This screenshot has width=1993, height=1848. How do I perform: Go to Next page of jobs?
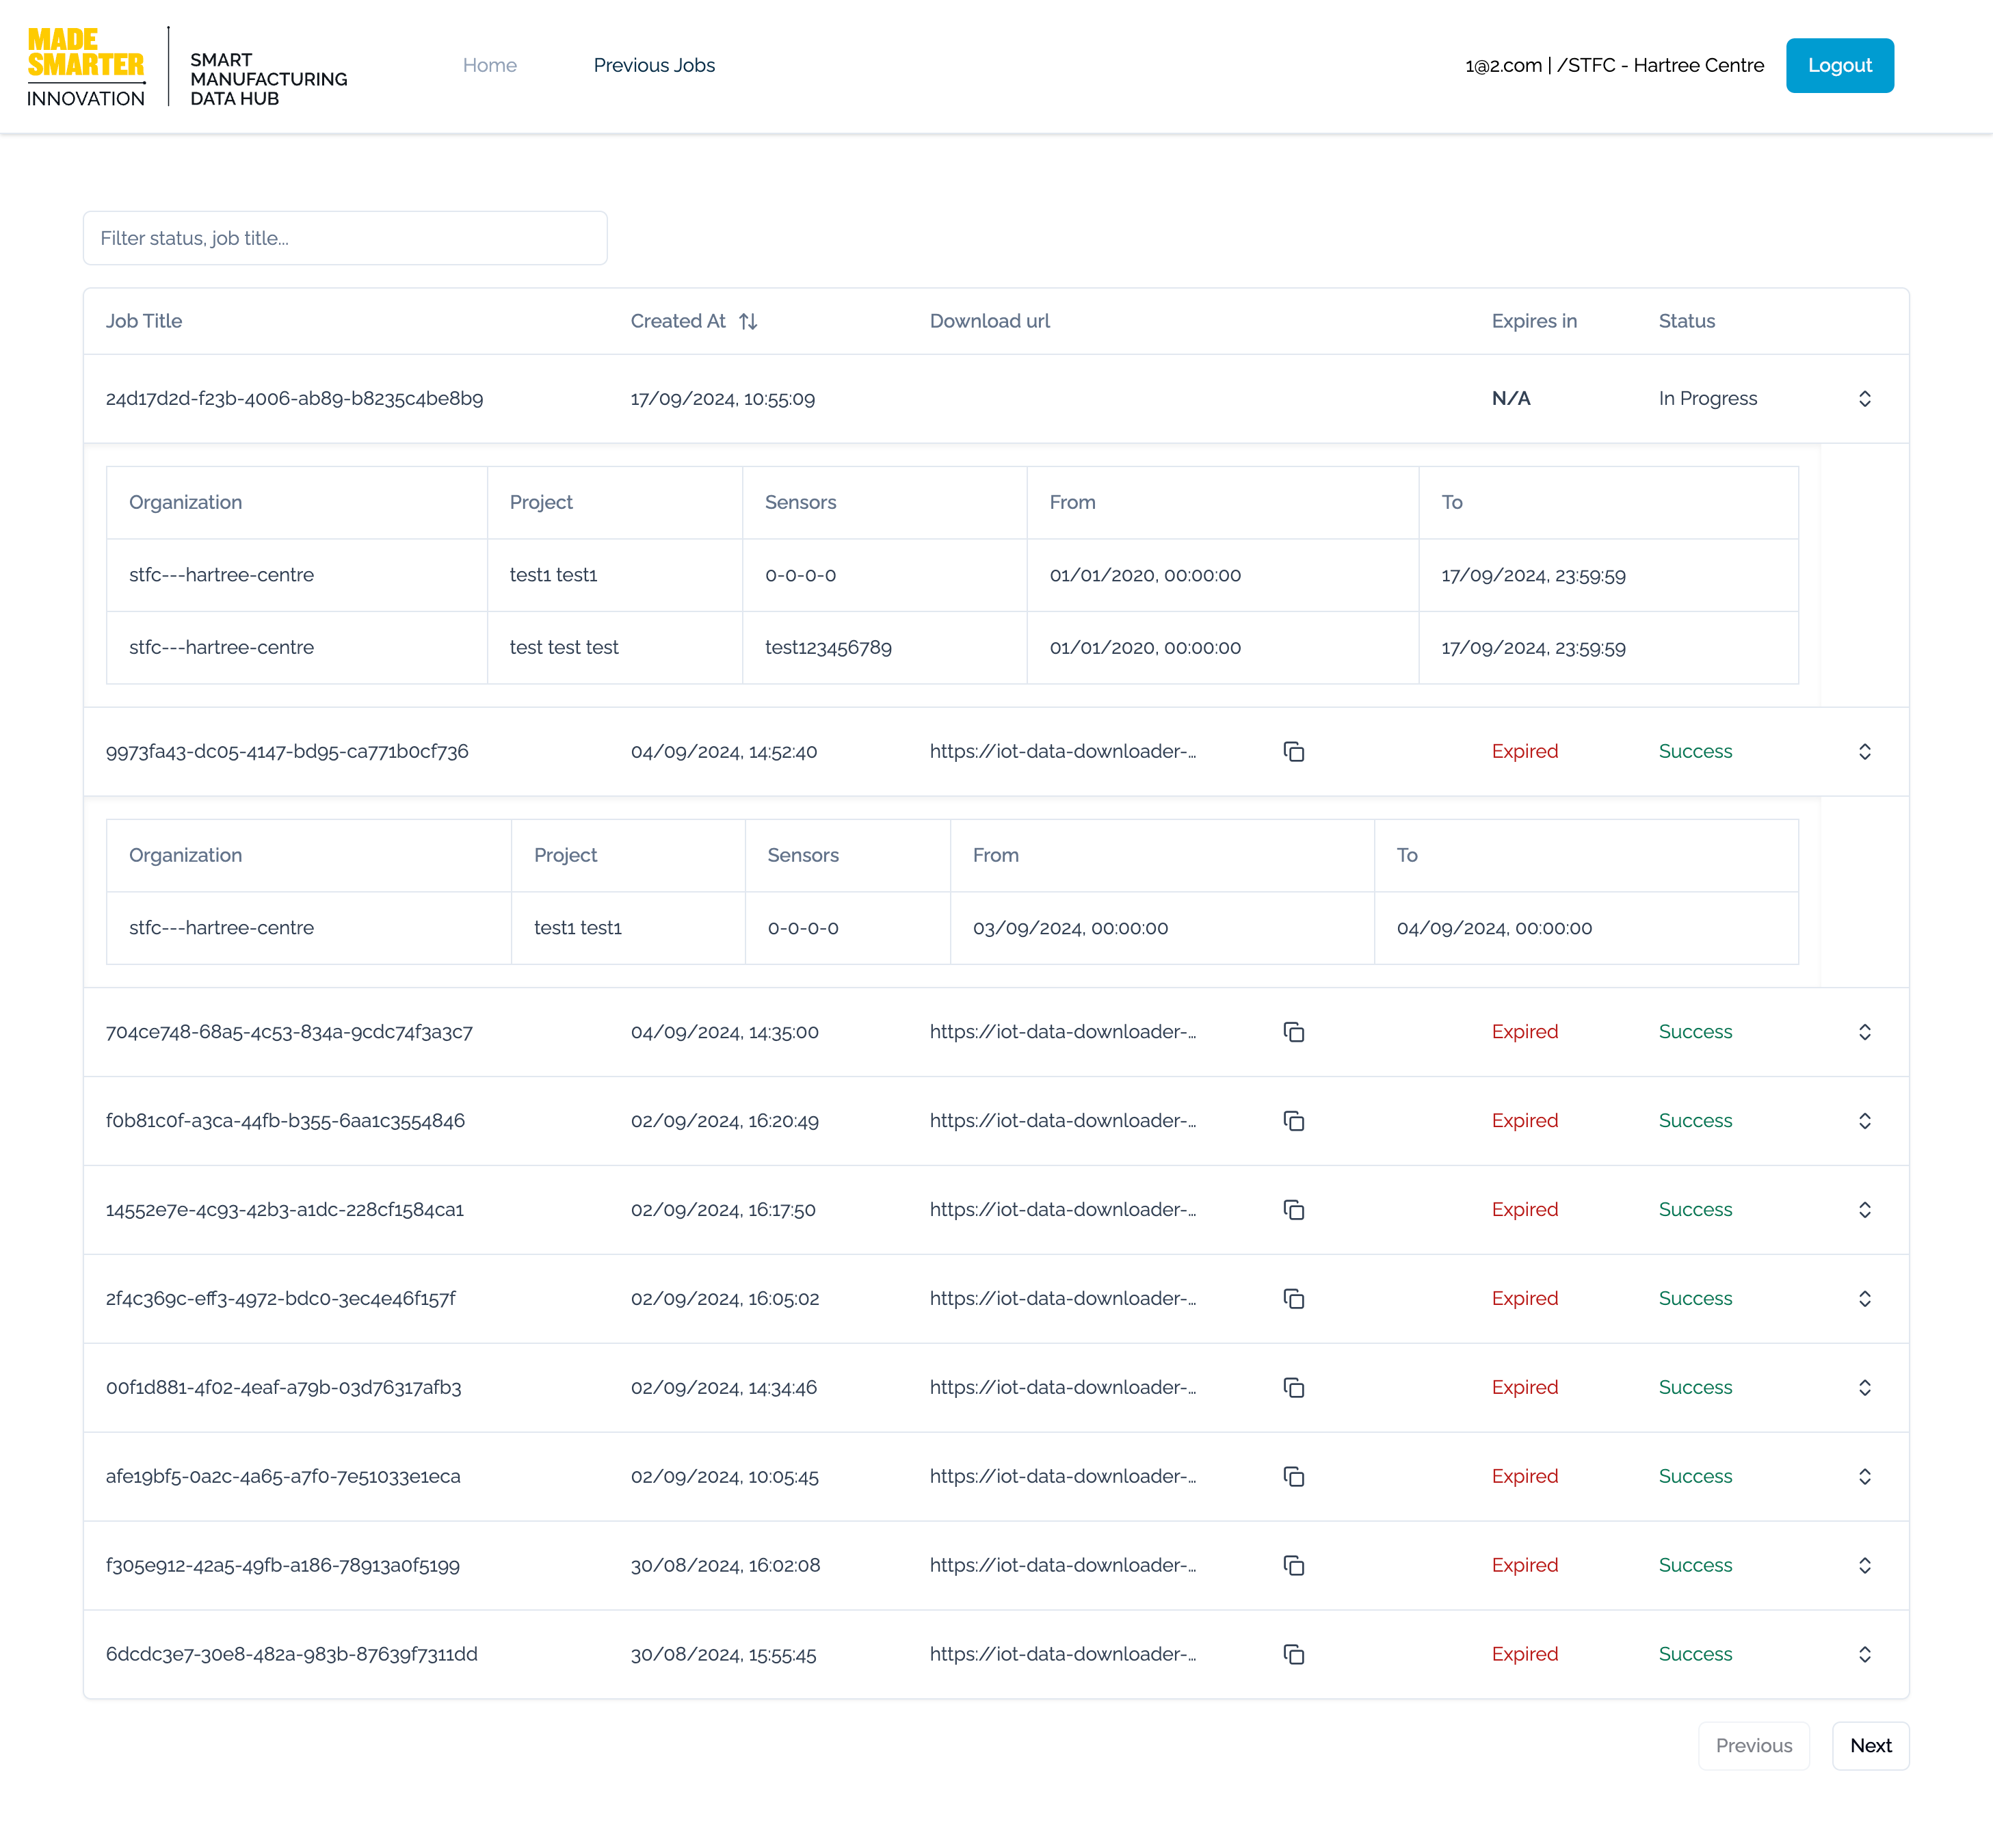point(1870,1745)
